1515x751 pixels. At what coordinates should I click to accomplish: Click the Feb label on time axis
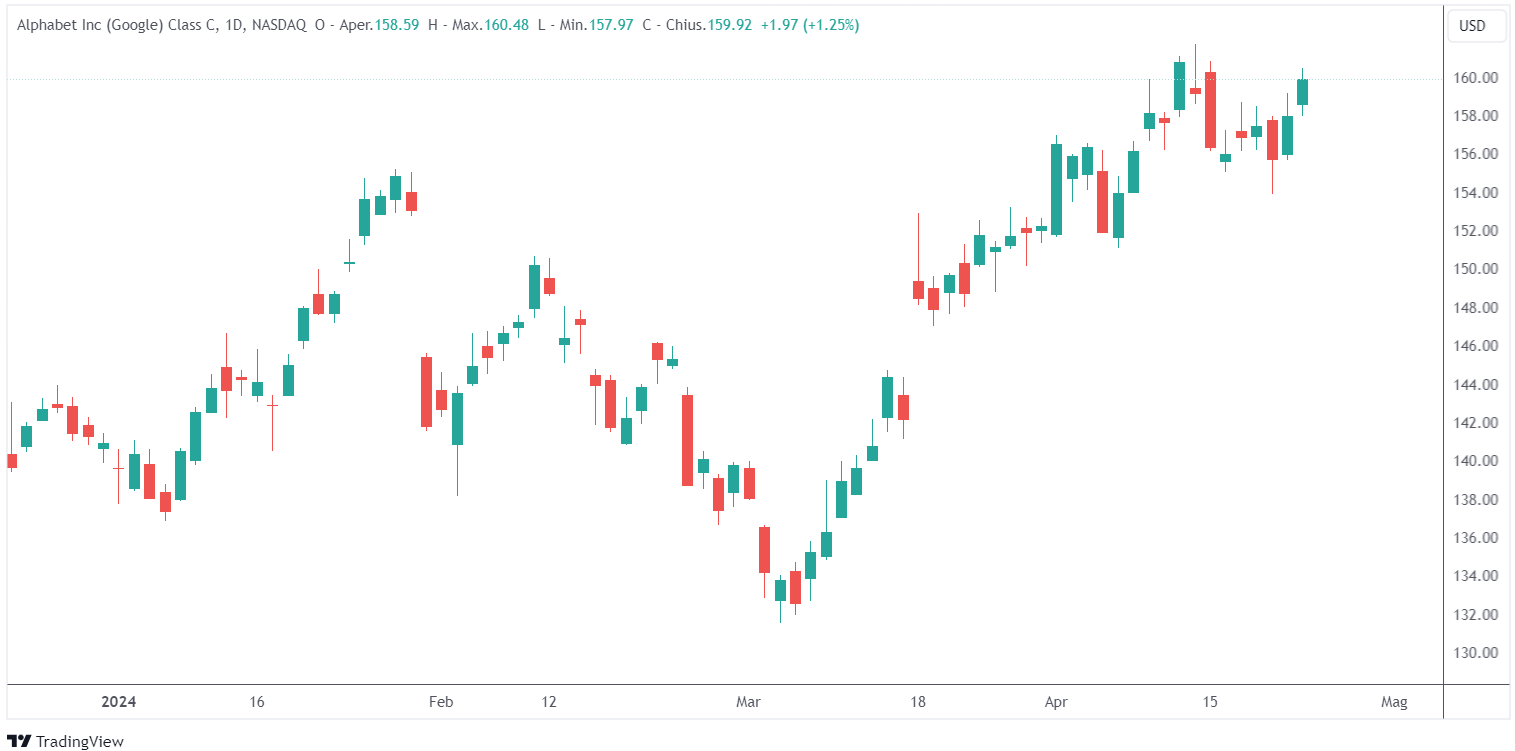440,702
